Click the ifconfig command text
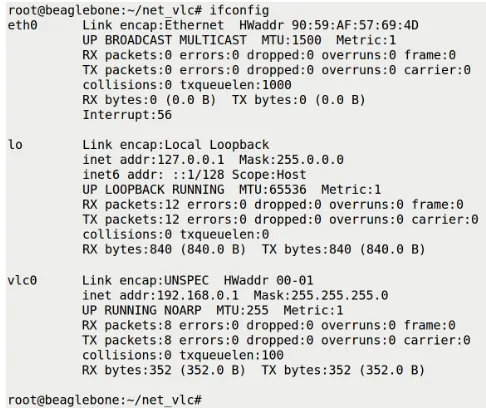 point(239,10)
